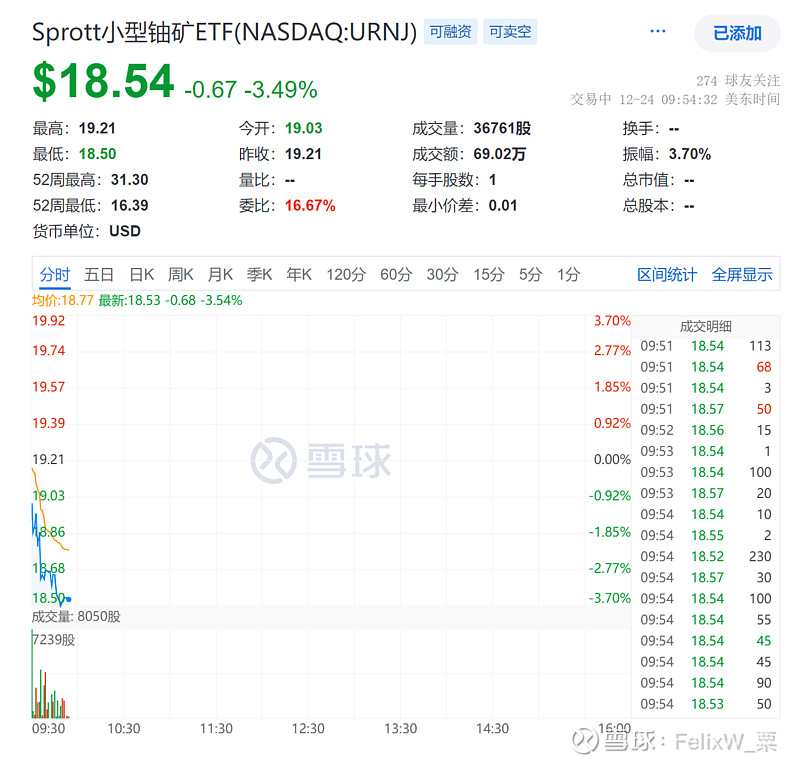Select the 5分 interval tab
This screenshot has width=800, height=766.
point(530,275)
